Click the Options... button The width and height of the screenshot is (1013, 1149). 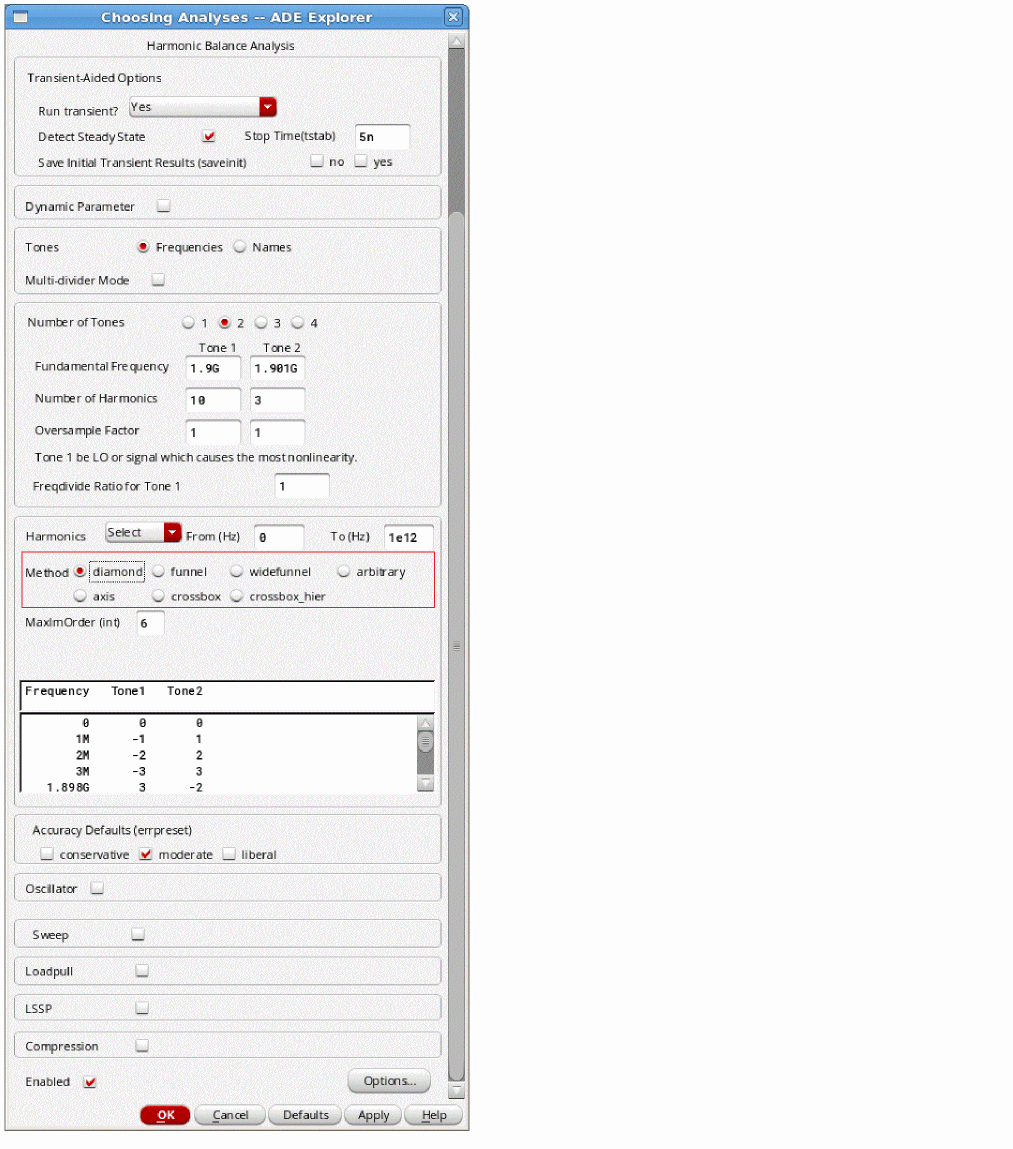[389, 1081]
